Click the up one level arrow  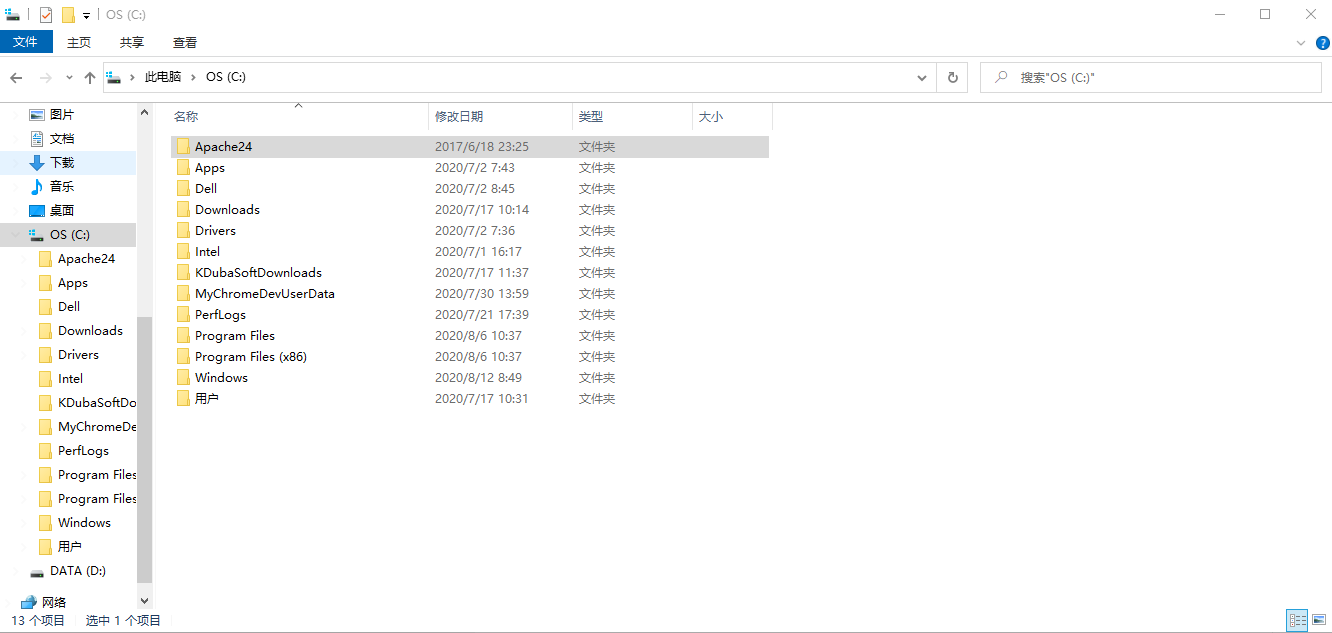click(x=89, y=77)
